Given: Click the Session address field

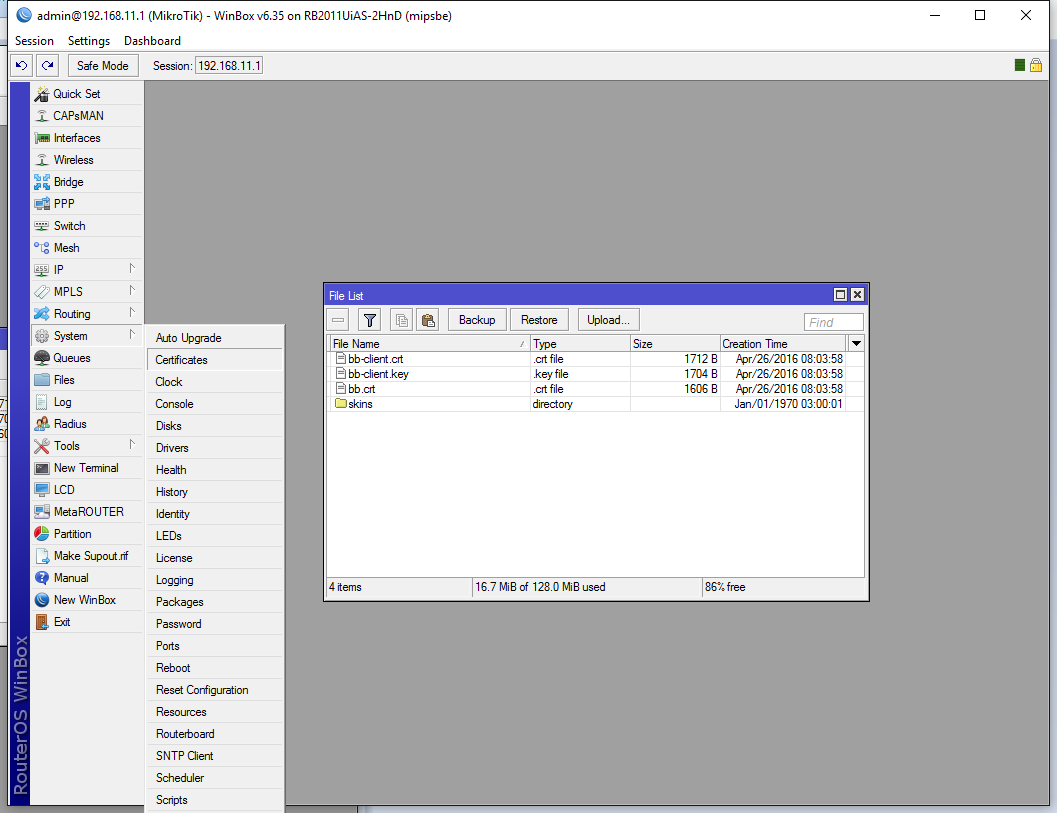Looking at the screenshot, I should pyautogui.click(x=229, y=65).
